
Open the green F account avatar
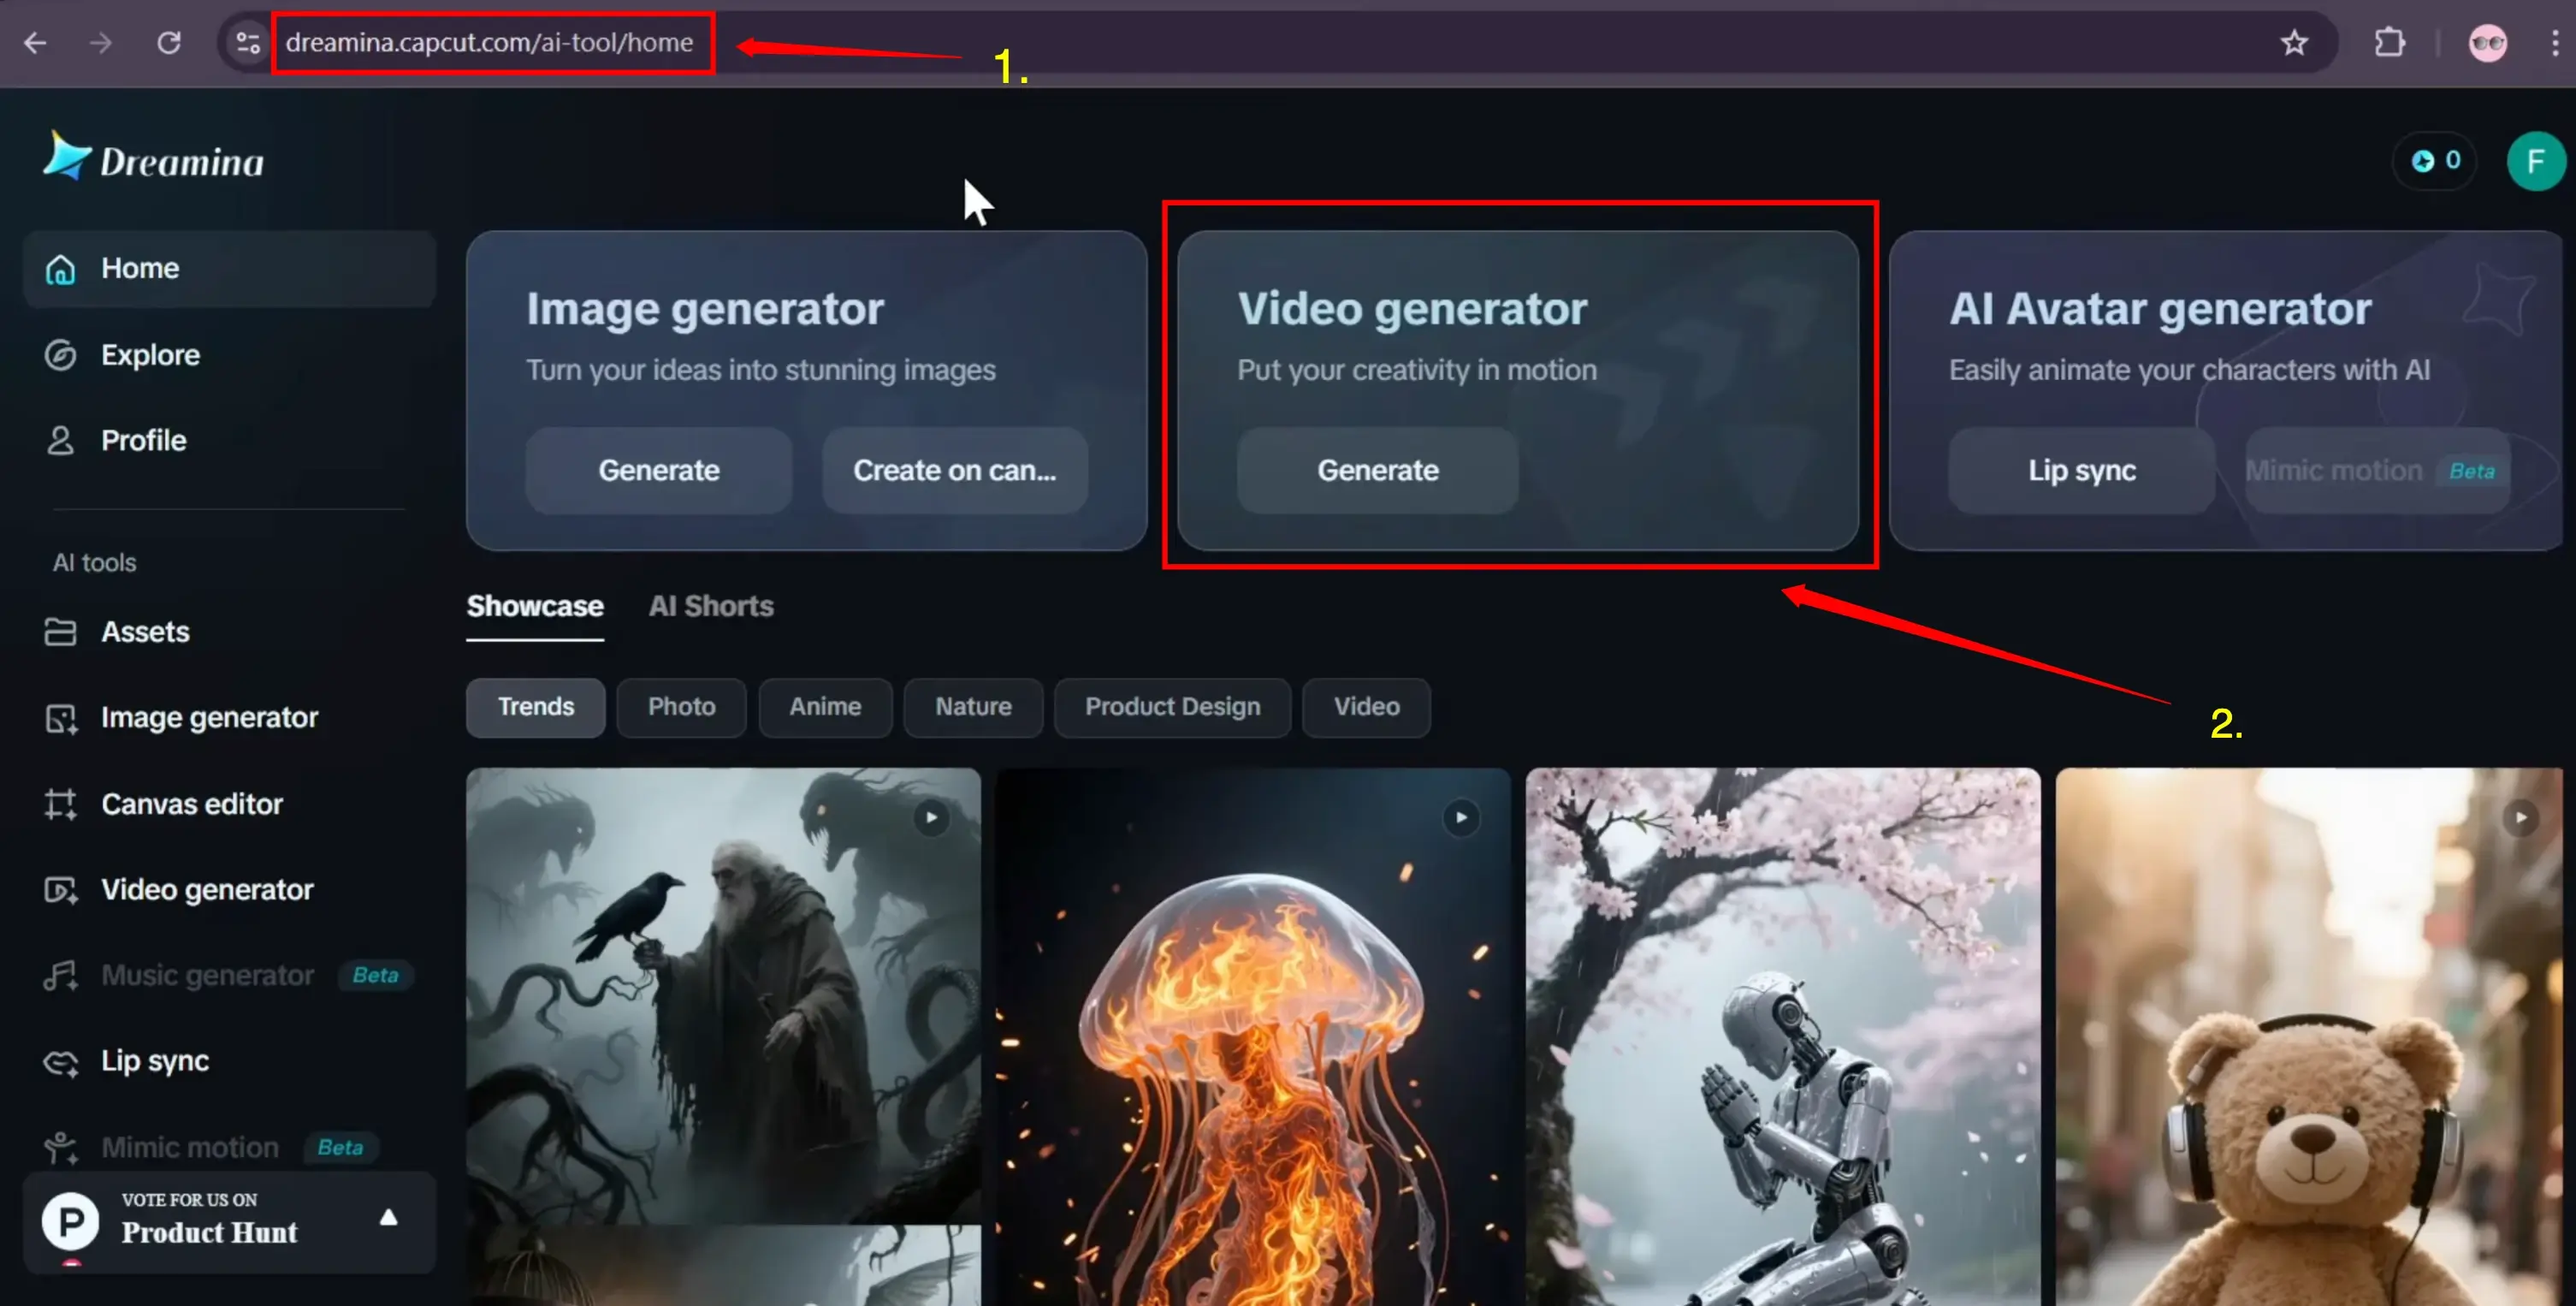click(x=2535, y=161)
